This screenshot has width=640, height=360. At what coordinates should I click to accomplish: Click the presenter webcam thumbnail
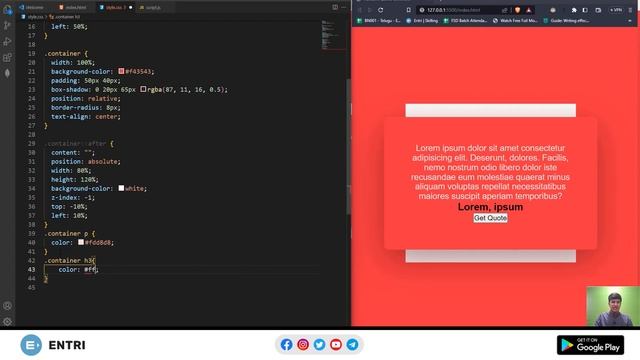613,306
